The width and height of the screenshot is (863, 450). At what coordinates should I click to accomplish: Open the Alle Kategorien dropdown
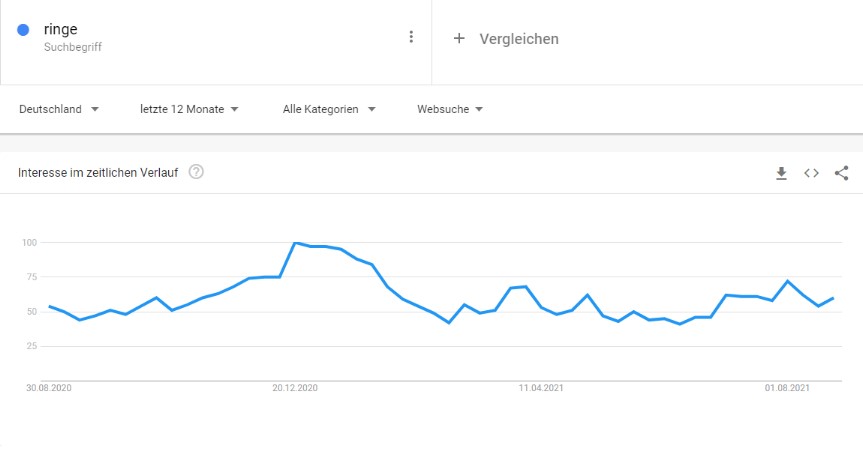[328, 109]
